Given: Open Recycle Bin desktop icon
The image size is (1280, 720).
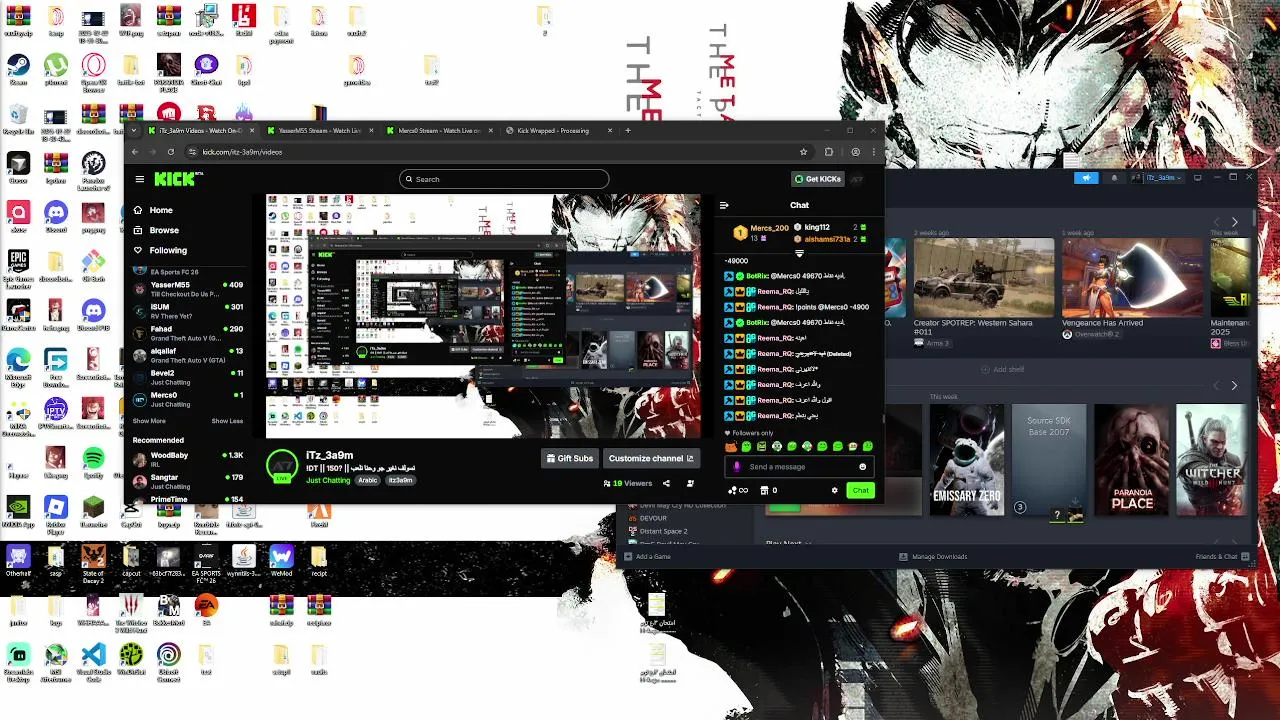Looking at the screenshot, I should point(18,119).
